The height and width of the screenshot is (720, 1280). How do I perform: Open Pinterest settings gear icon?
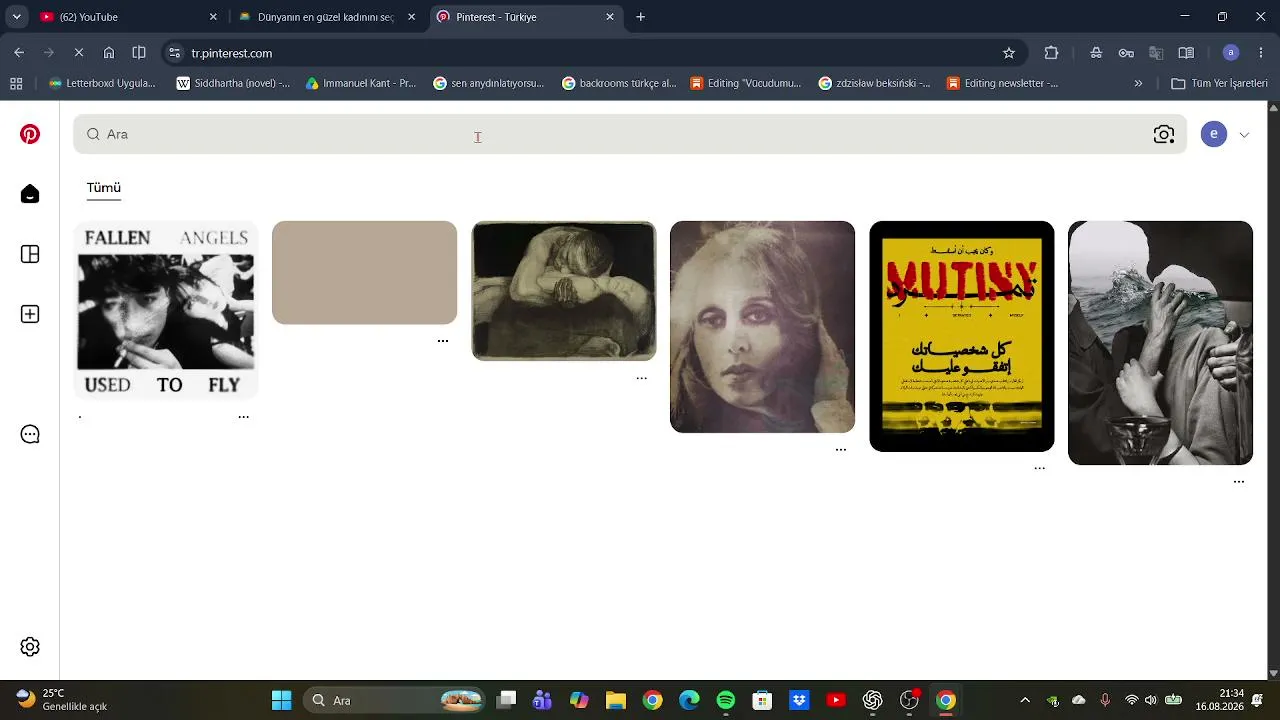(x=30, y=647)
